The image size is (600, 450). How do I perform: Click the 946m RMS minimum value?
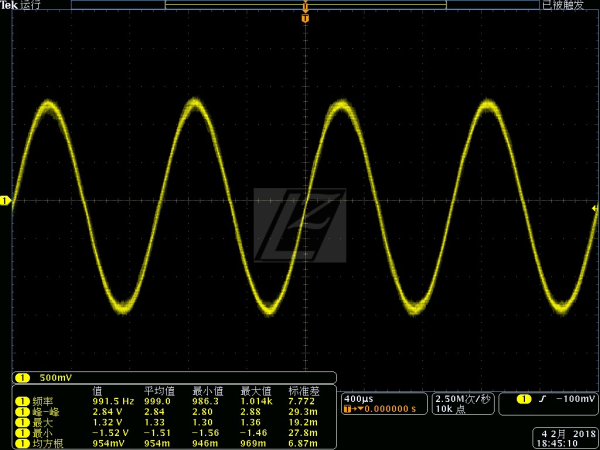click(x=205, y=444)
